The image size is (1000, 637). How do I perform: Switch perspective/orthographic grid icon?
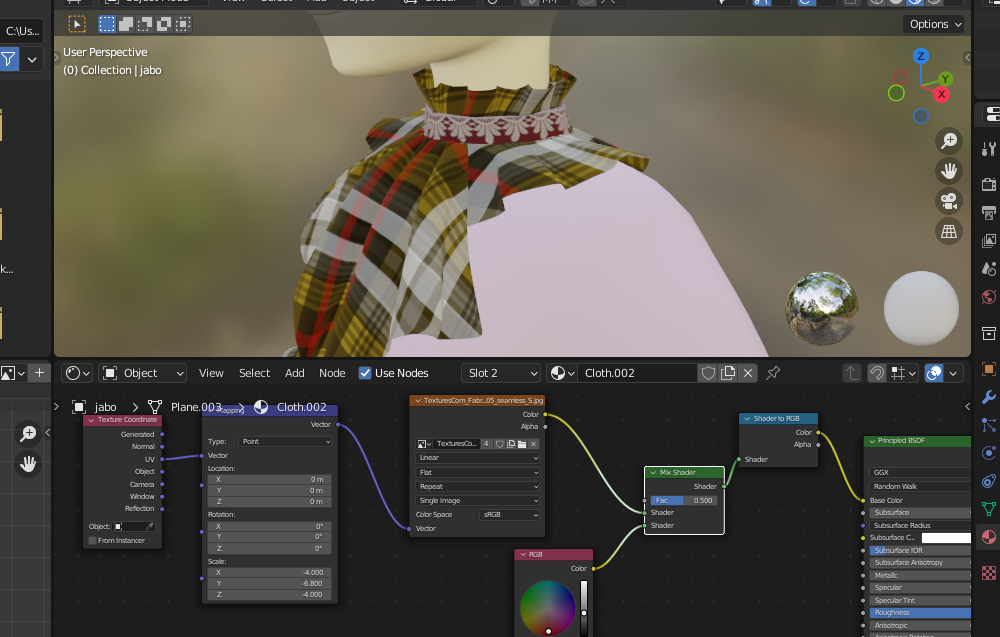pyautogui.click(x=949, y=231)
